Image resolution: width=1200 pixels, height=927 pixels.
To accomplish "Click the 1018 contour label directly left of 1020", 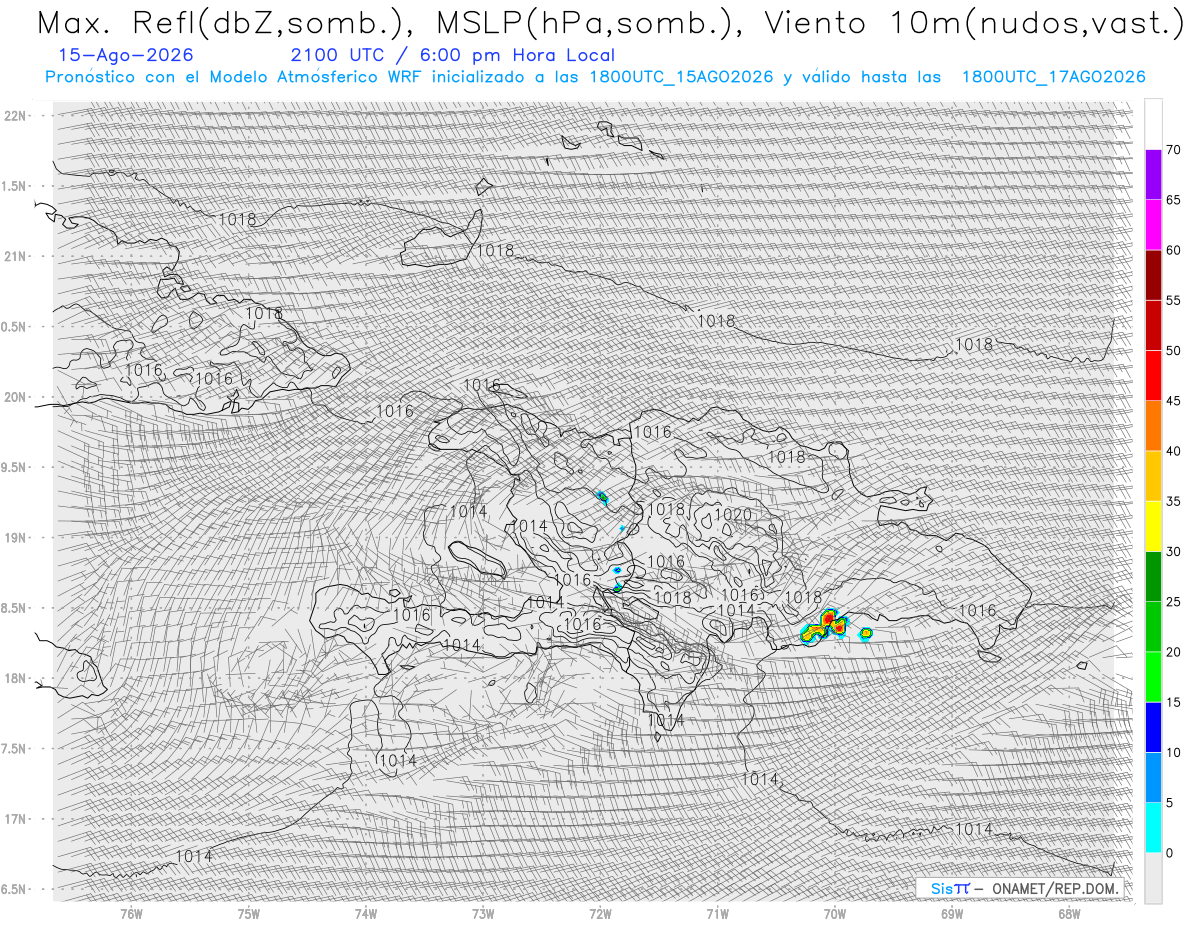I will pos(667,509).
